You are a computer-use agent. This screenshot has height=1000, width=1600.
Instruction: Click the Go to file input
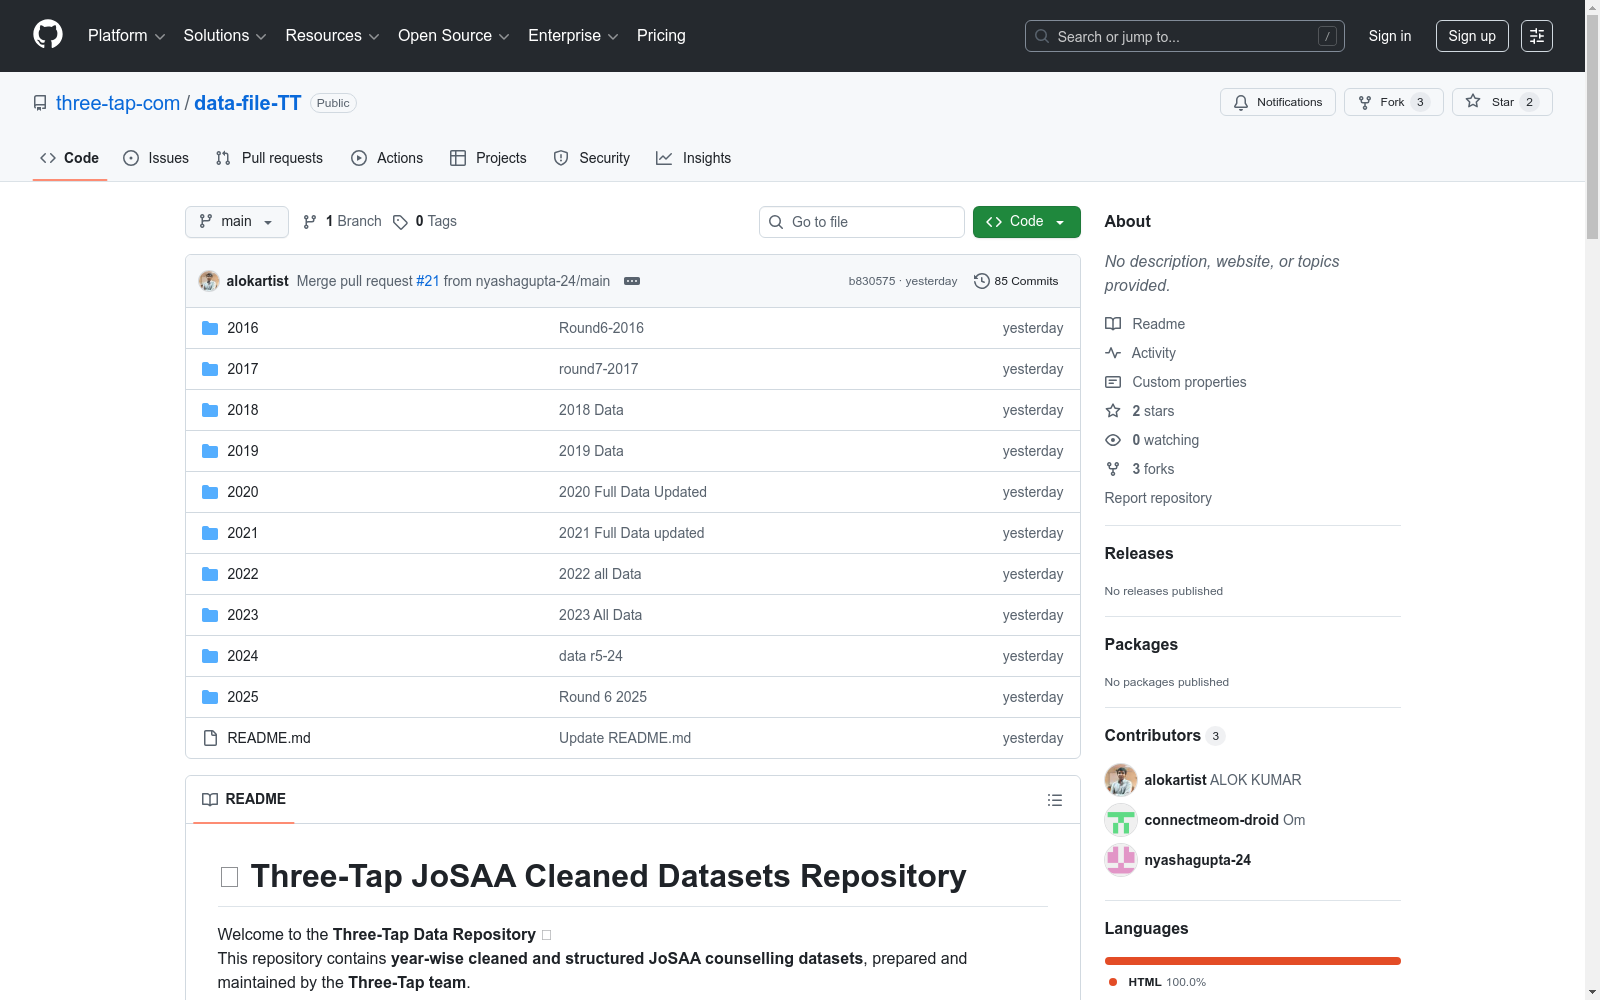(x=862, y=222)
